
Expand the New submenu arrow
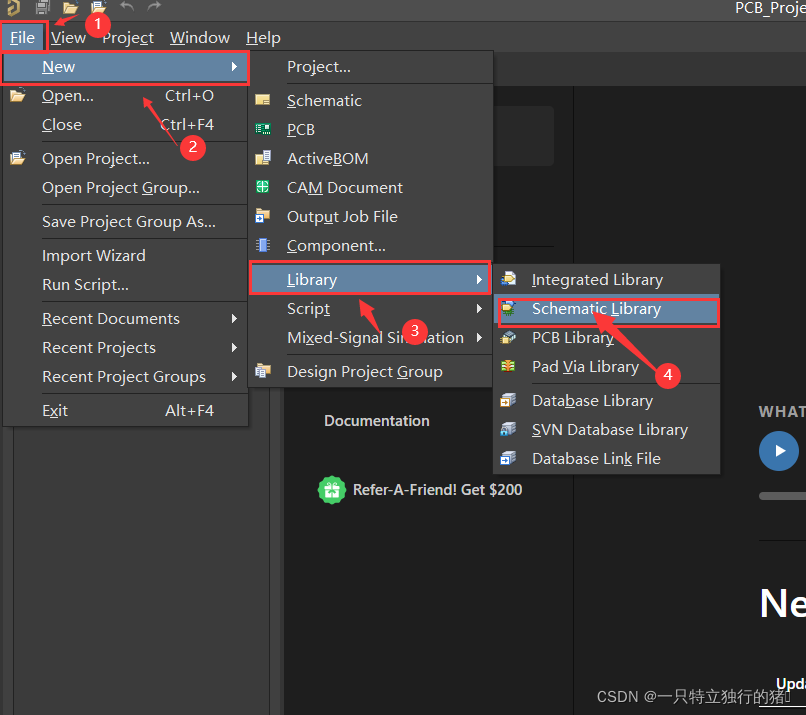[x=234, y=66]
